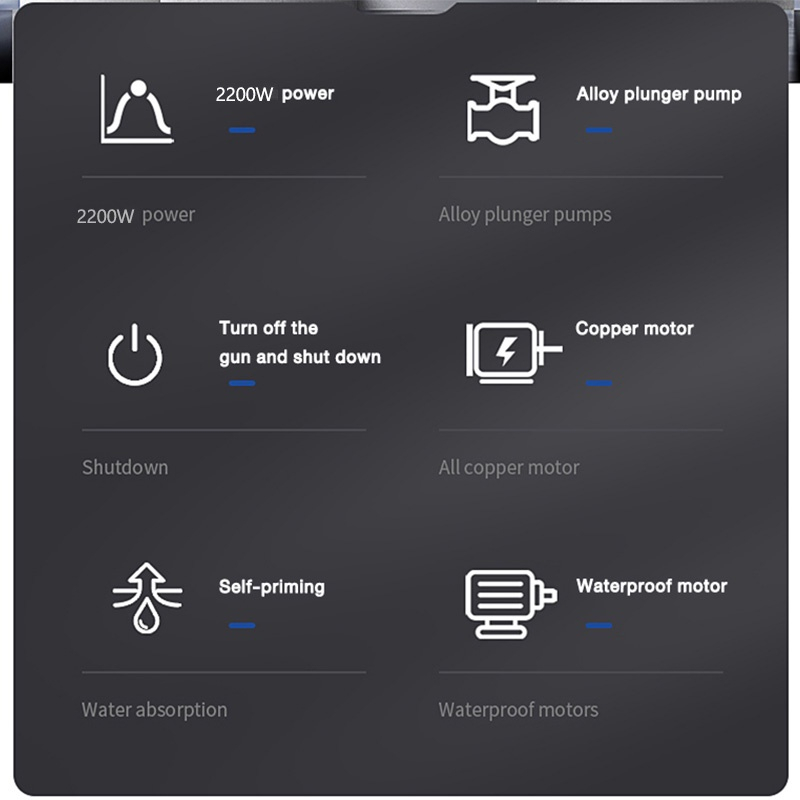Click blue accent dash under 'Self-priming'
The image size is (800, 800).
click(x=242, y=626)
